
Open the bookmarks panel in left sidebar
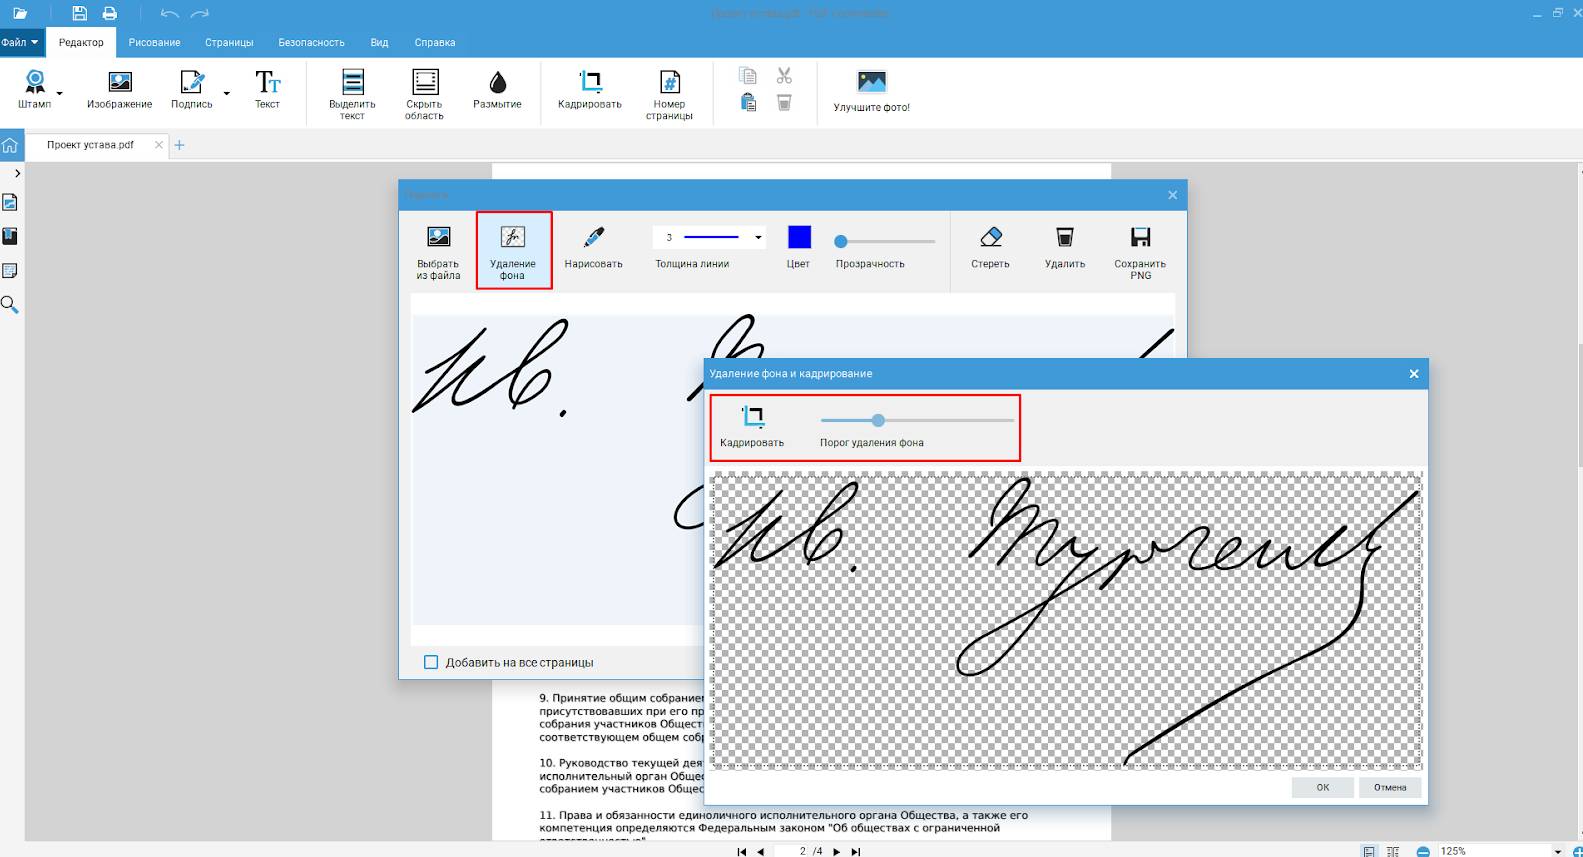pyautogui.click(x=10, y=237)
